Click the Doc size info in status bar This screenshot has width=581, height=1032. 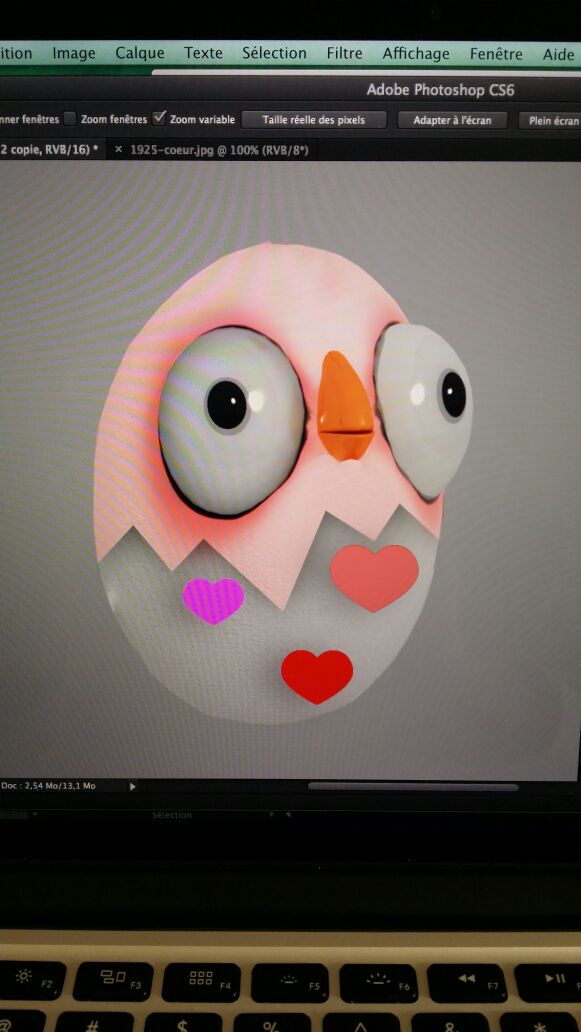click(48, 786)
